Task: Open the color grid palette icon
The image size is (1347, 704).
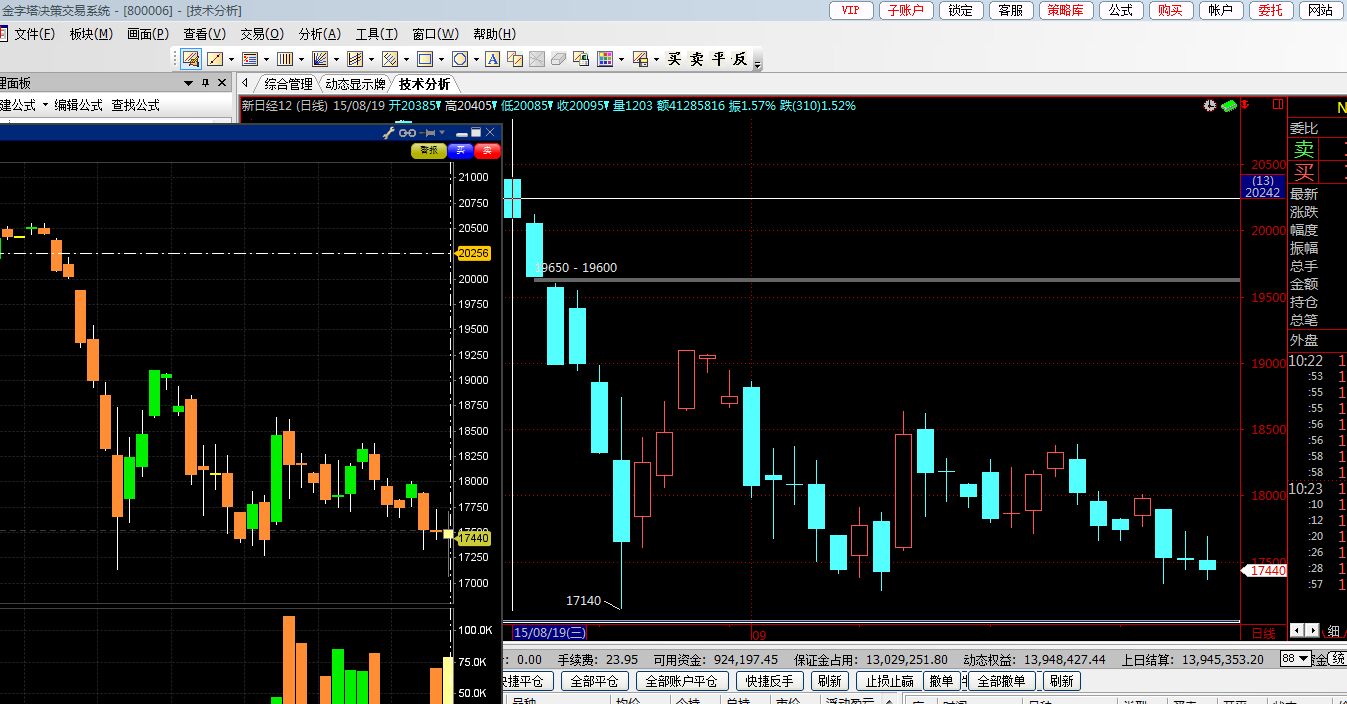Action: [605, 60]
